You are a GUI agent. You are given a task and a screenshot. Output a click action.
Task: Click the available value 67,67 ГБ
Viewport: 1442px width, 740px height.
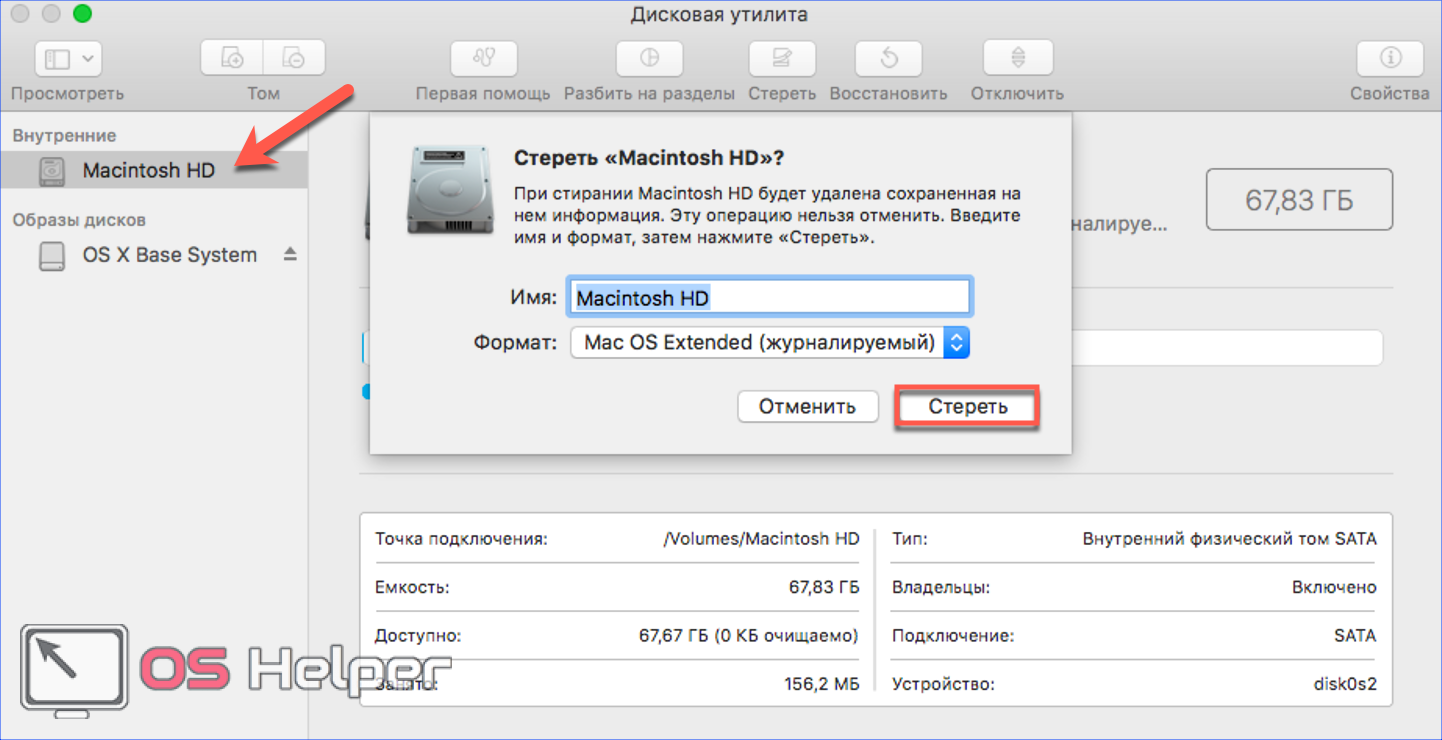[748, 636]
